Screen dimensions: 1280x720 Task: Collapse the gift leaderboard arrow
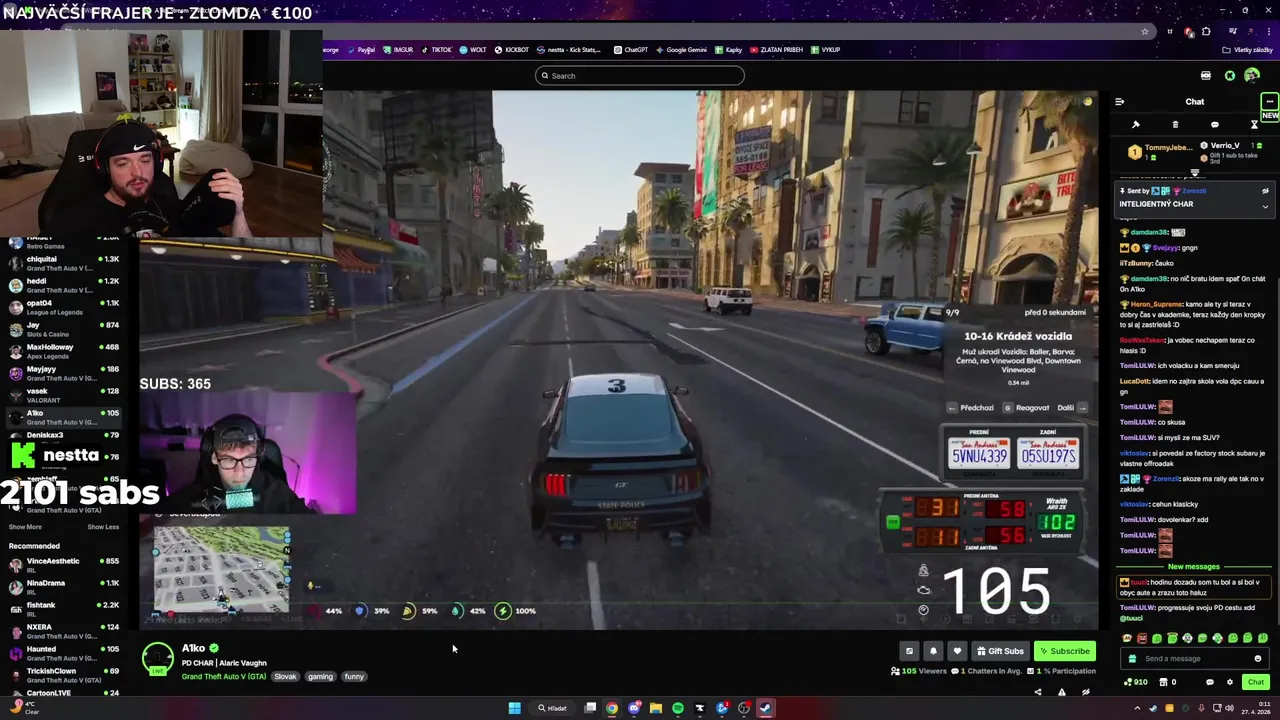(1194, 173)
